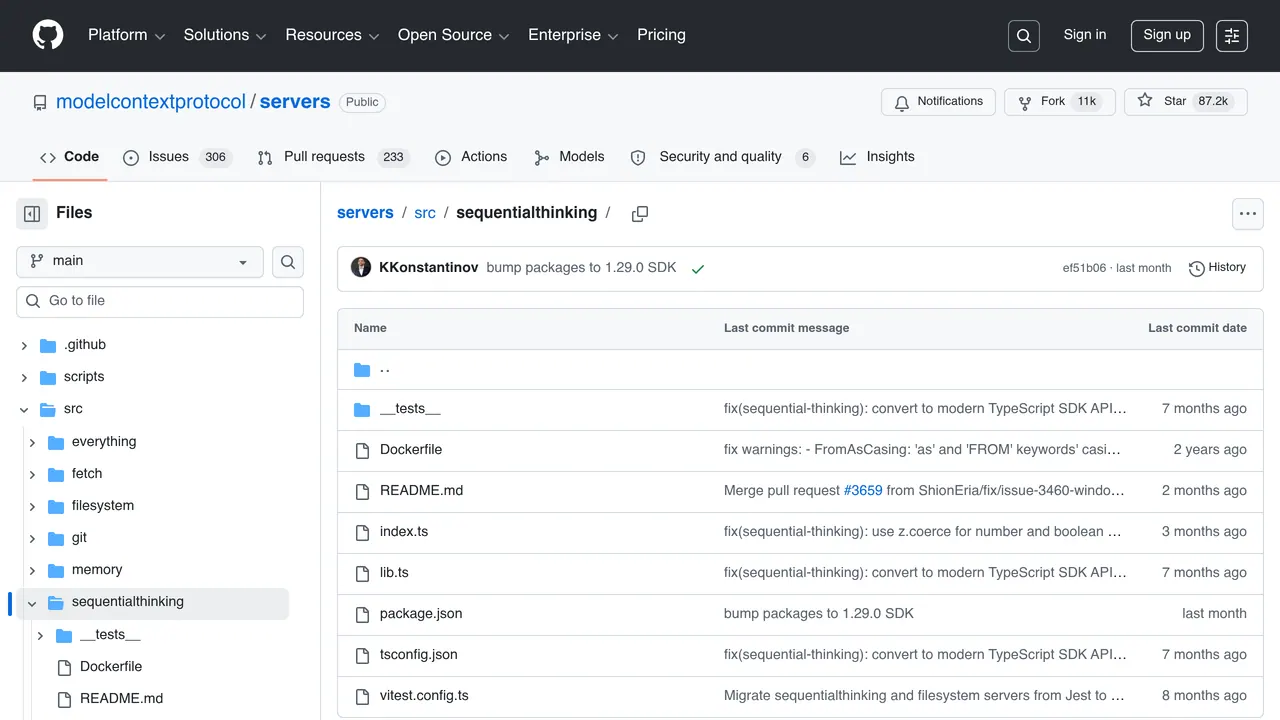Image resolution: width=1280 pixels, height=720 pixels.
Task: Click the Star count 87.2k
Action: click(x=1213, y=102)
